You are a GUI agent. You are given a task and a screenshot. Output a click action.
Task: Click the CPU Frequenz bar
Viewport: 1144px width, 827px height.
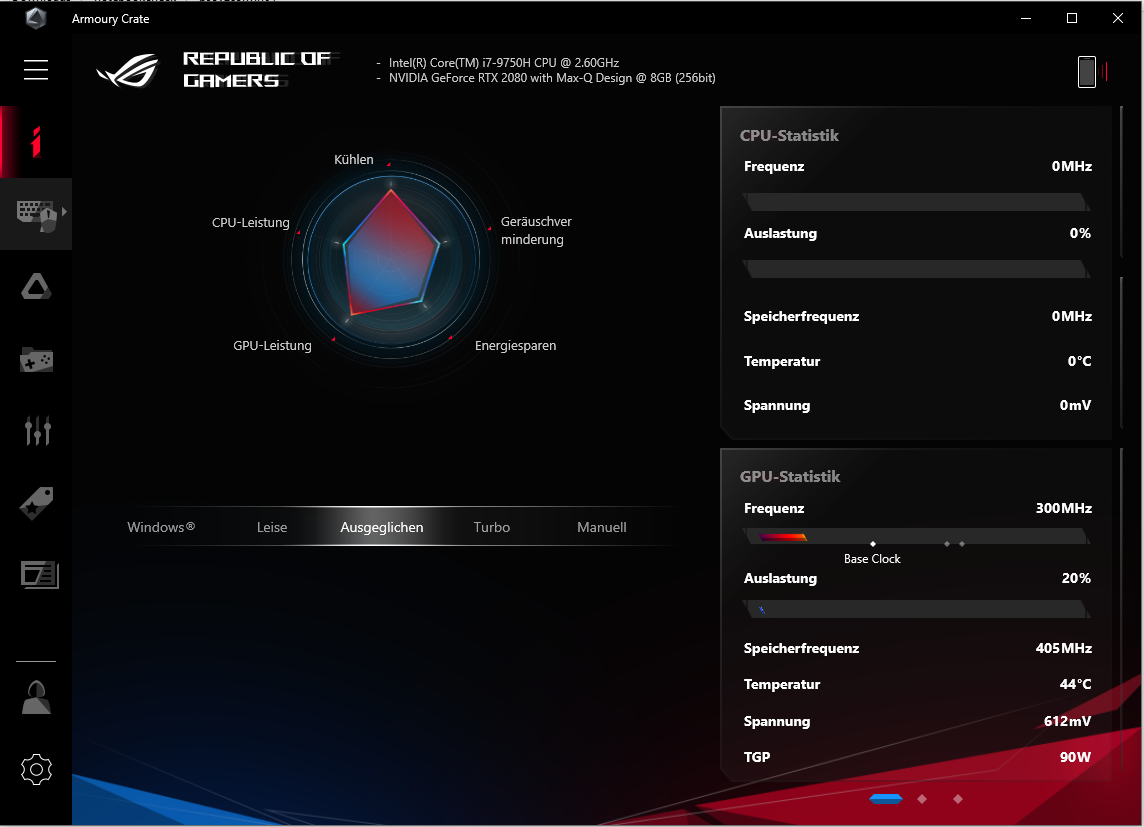tap(916, 202)
